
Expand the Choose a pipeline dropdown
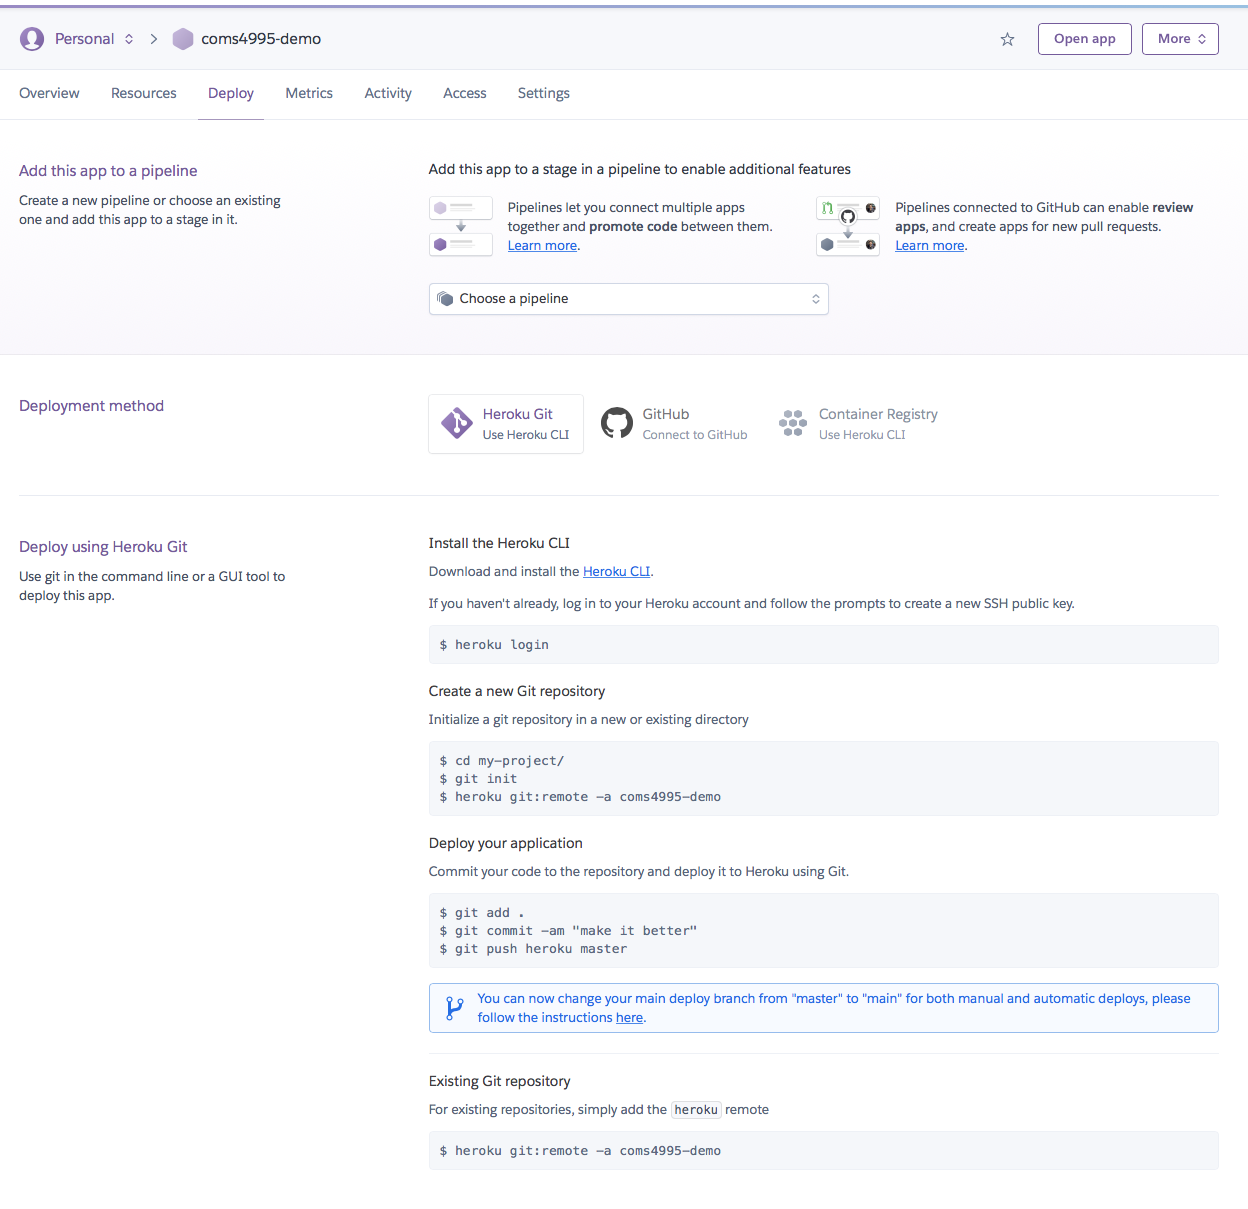[628, 299]
